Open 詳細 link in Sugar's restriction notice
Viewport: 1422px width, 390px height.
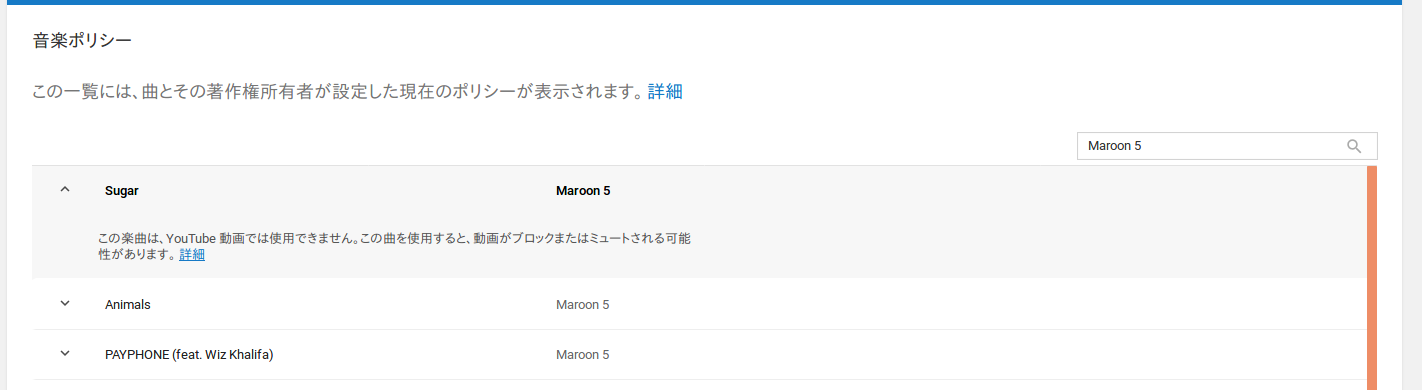[x=192, y=255]
